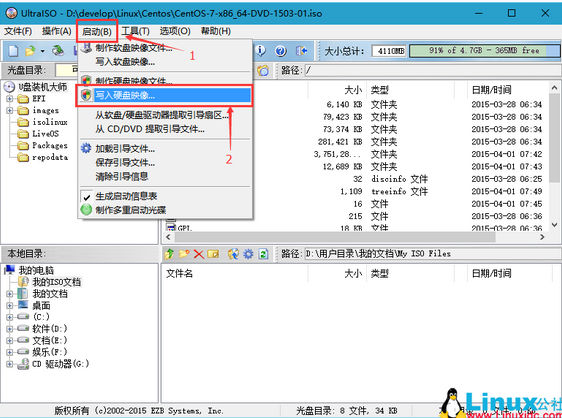Open the 操作(A) menu
Image resolution: width=562 pixels, height=418 pixels.
(57, 31)
